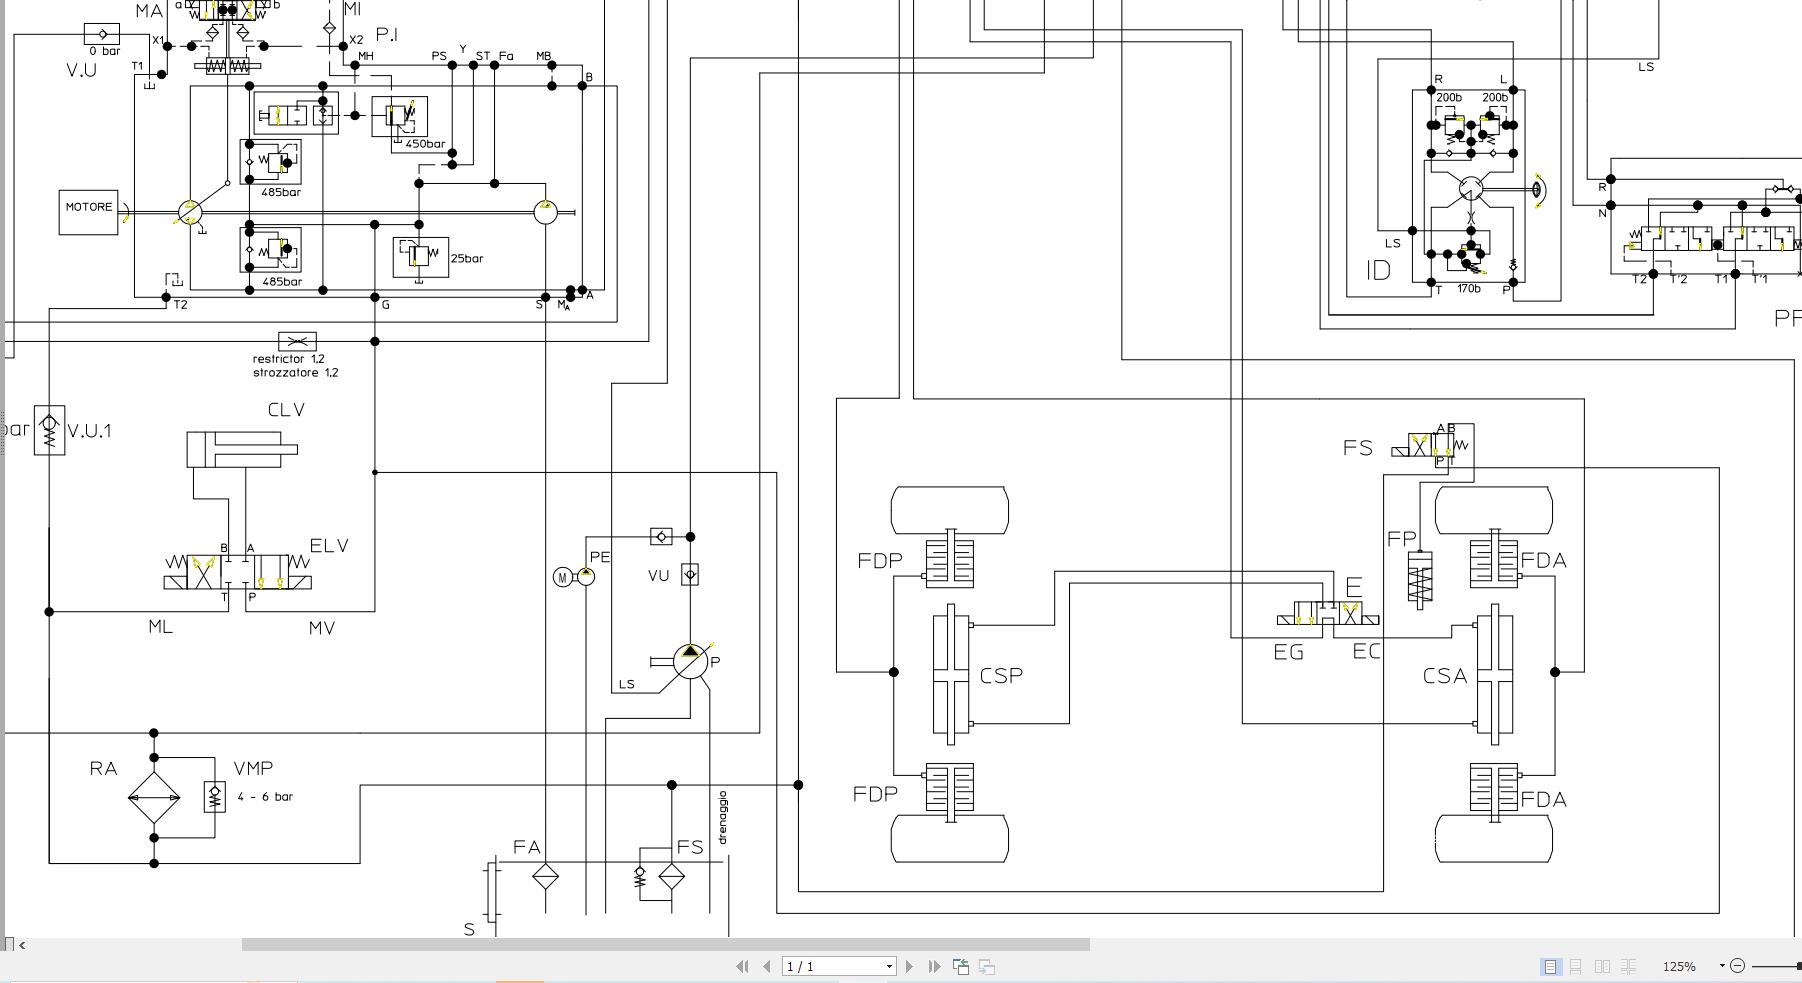
Task: Click the zoom slider track
Action: [1777, 966]
